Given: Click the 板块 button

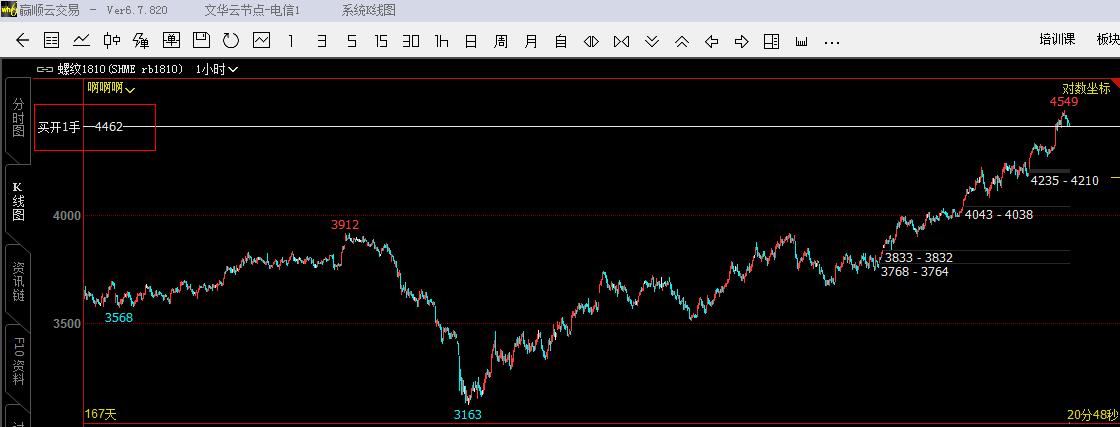Looking at the screenshot, I should tap(1108, 39).
